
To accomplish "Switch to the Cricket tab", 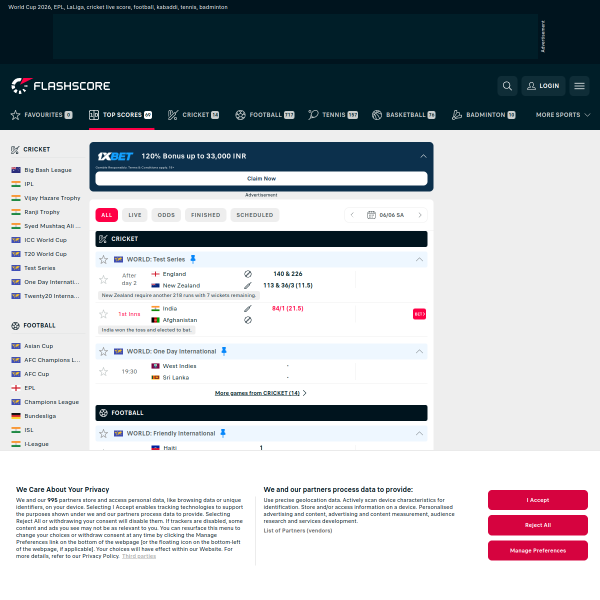I will click(x=193, y=115).
